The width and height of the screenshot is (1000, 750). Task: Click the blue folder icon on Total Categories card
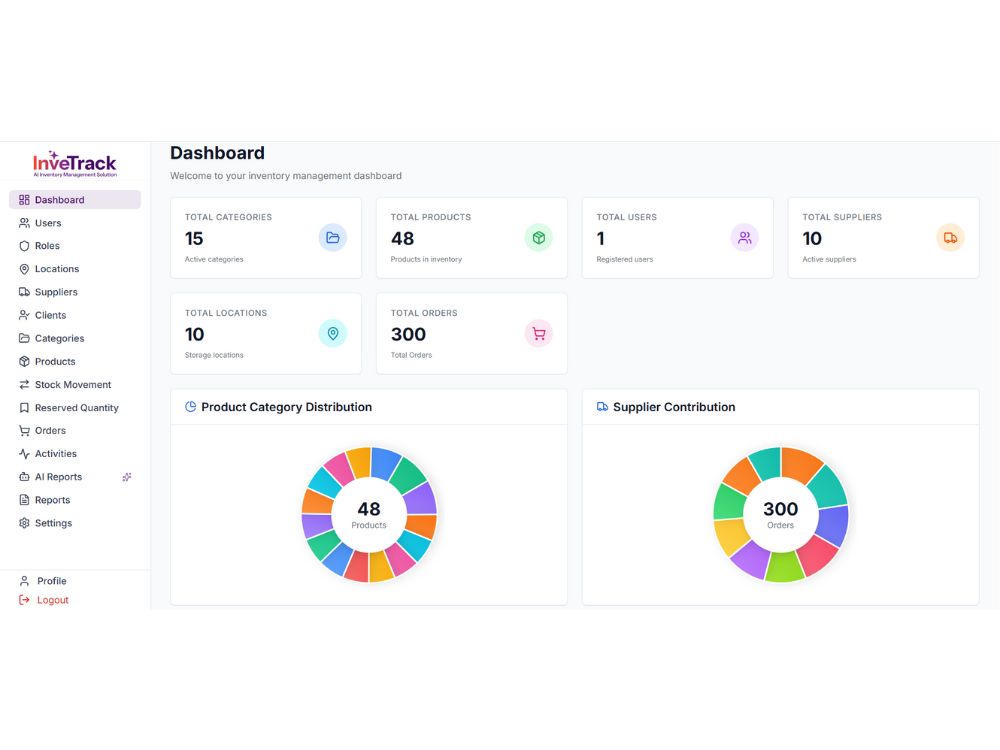coord(333,238)
